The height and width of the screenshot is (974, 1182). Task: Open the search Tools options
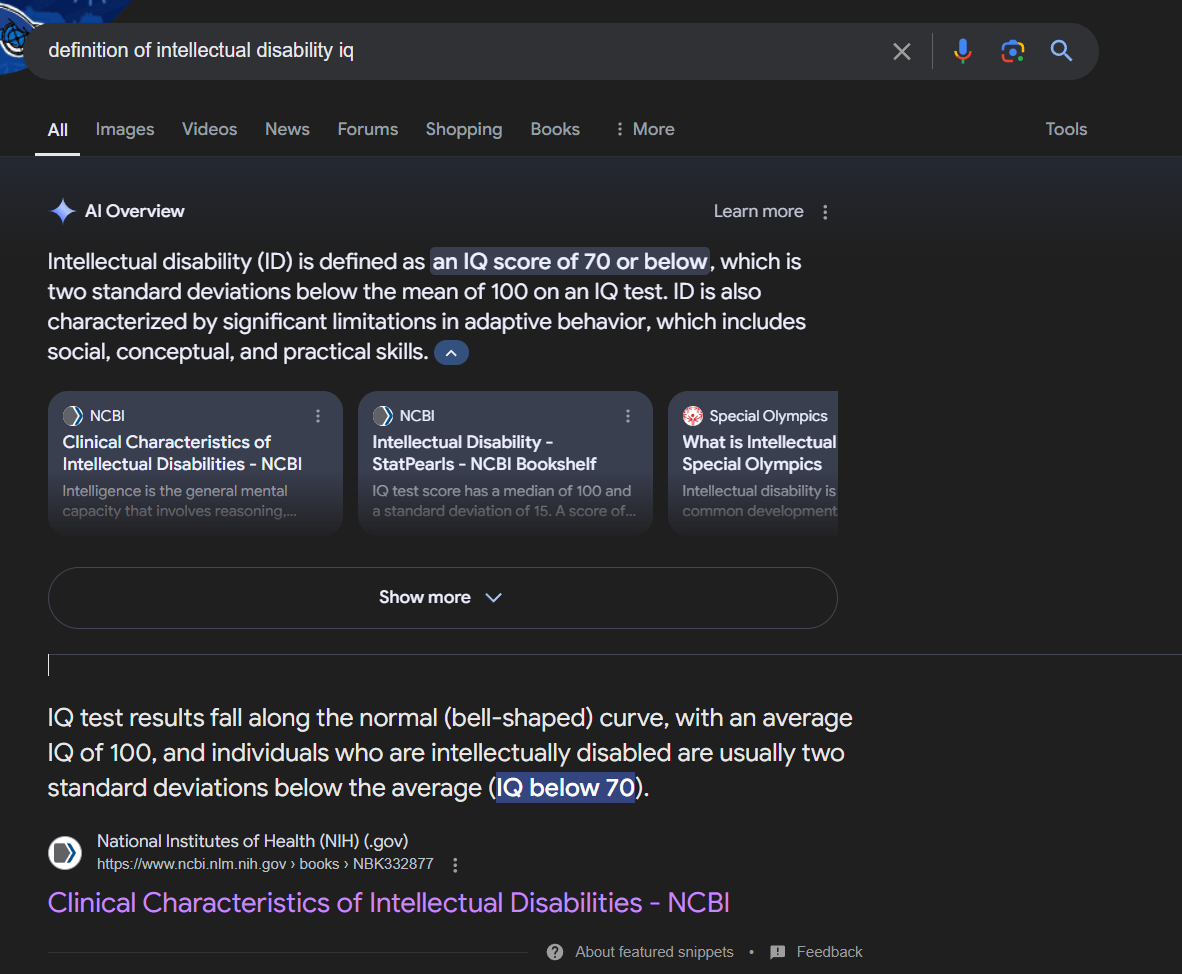point(1066,130)
